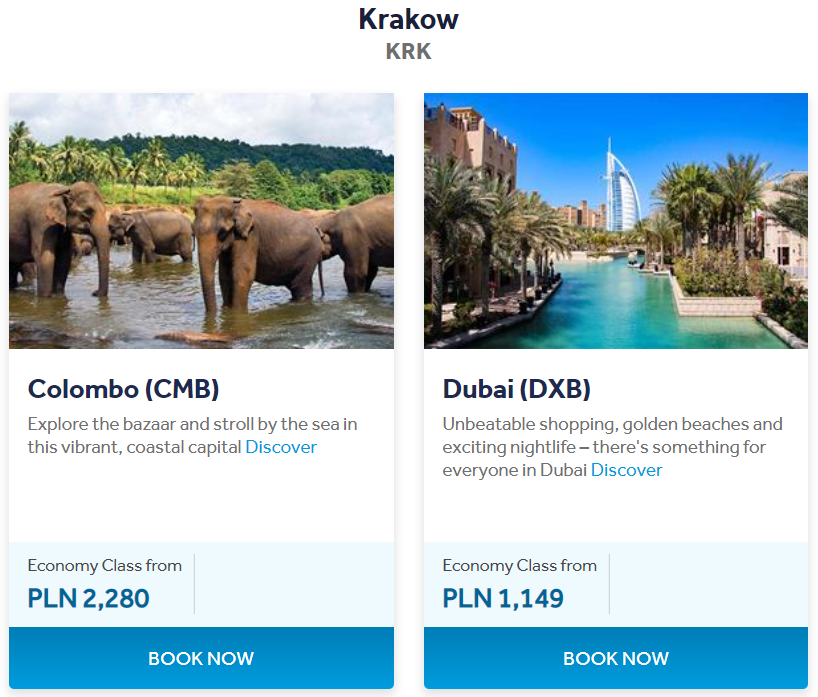Image resolution: width=818 pixels, height=697 pixels.
Task: Follow the Discover link for Dubai
Action: (627, 470)
